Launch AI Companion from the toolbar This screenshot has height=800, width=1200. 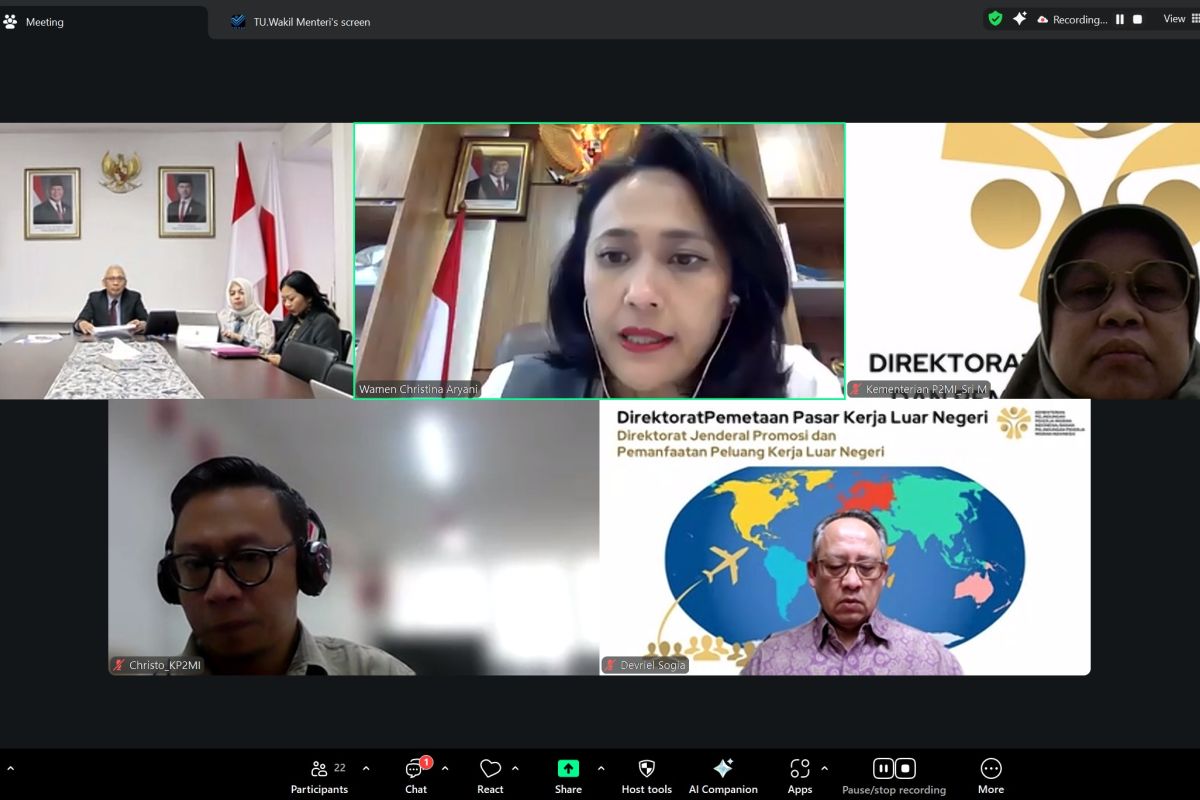coord(723,768)
